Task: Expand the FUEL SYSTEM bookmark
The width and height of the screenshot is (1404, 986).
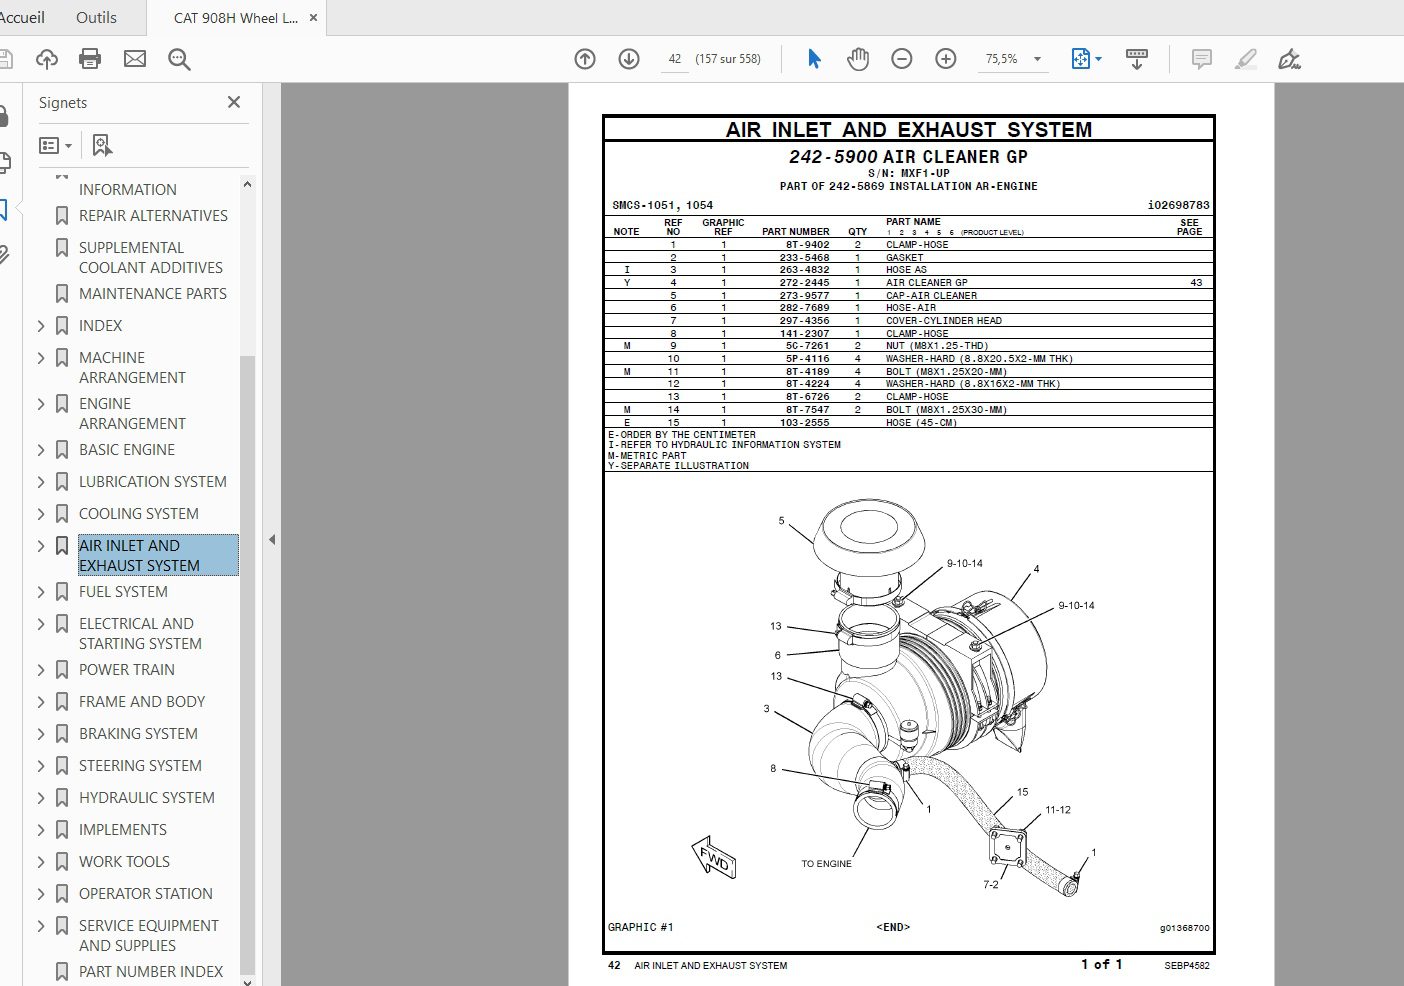Action: point(40,591)
